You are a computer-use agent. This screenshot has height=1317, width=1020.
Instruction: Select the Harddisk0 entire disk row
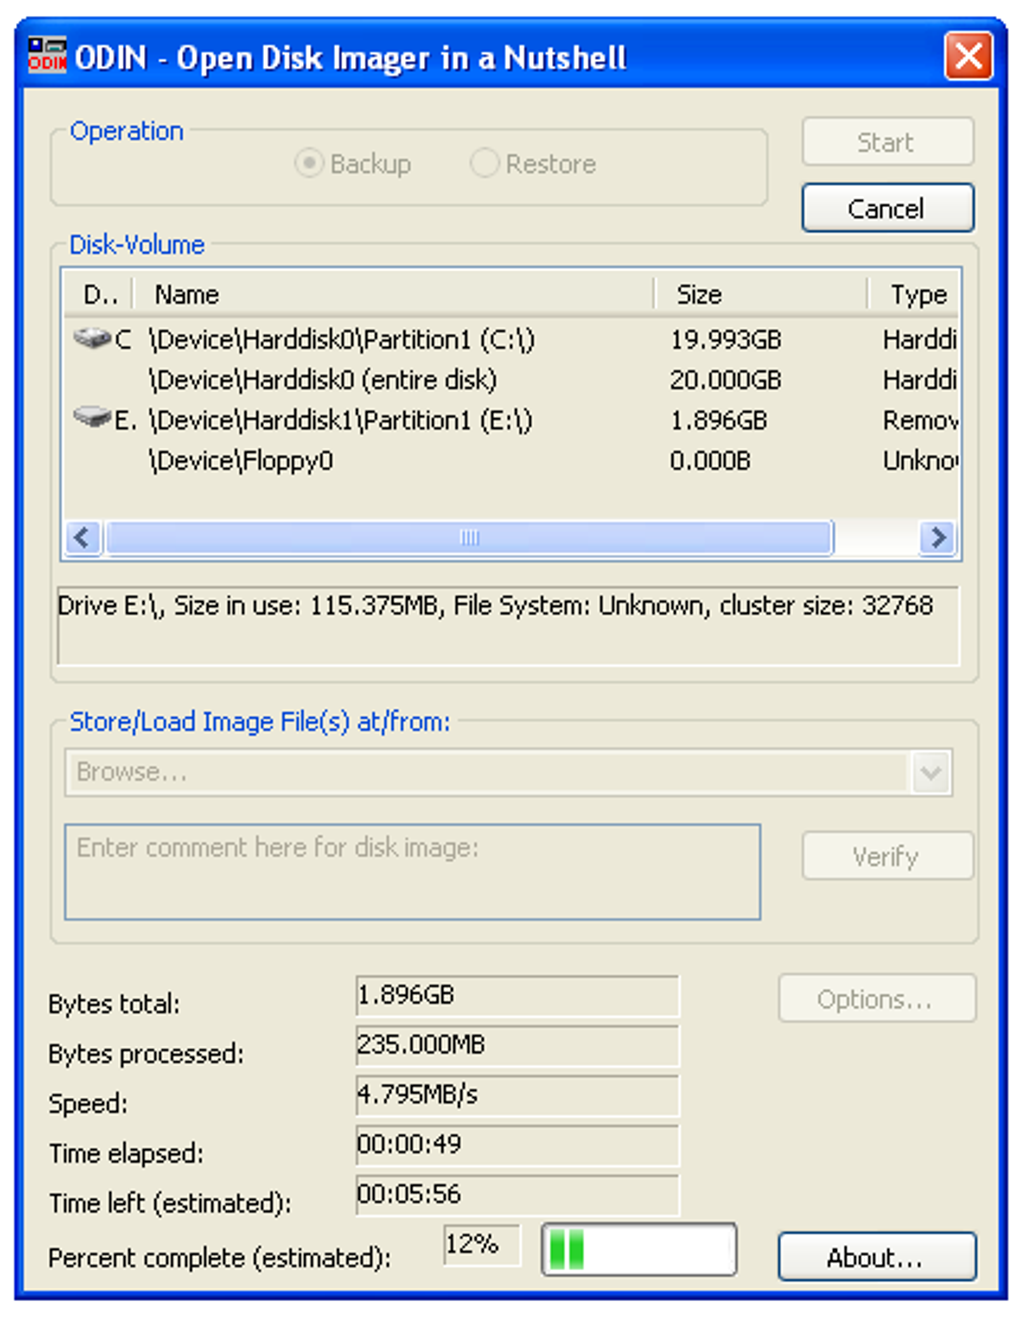coord(322,380)
